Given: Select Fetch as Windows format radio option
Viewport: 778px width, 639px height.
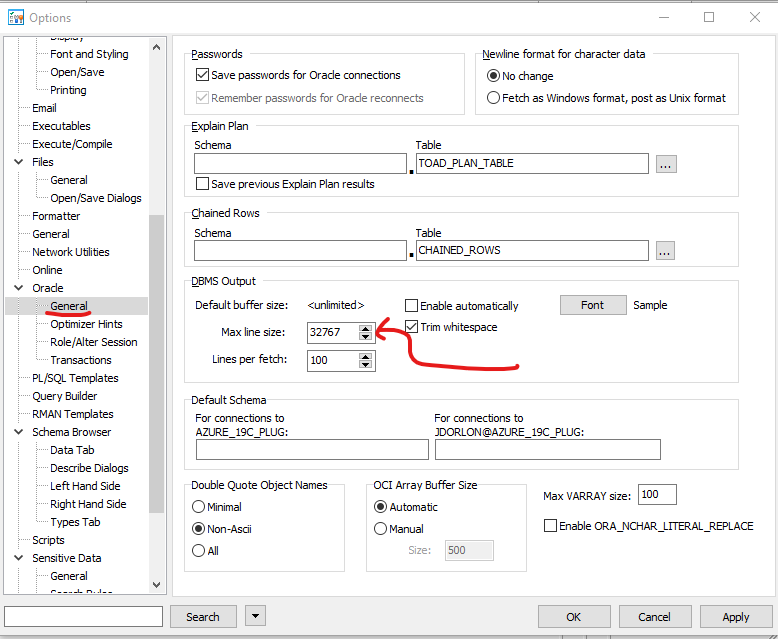Looking at the screenshot, I should click(493, 98).
